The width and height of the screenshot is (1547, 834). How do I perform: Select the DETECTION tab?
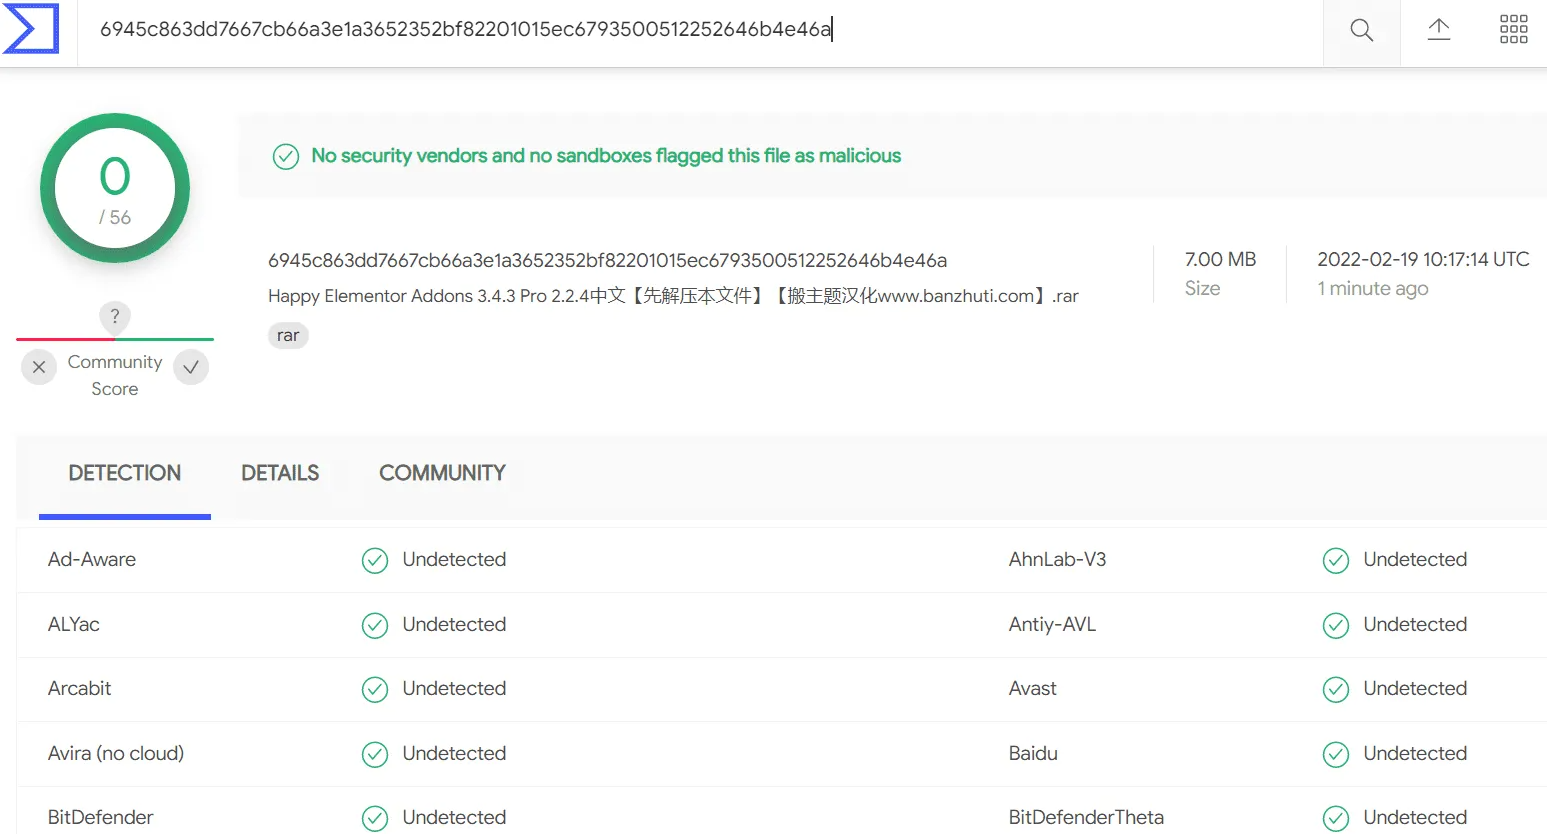pyautogui.click(x=125, y=473)
